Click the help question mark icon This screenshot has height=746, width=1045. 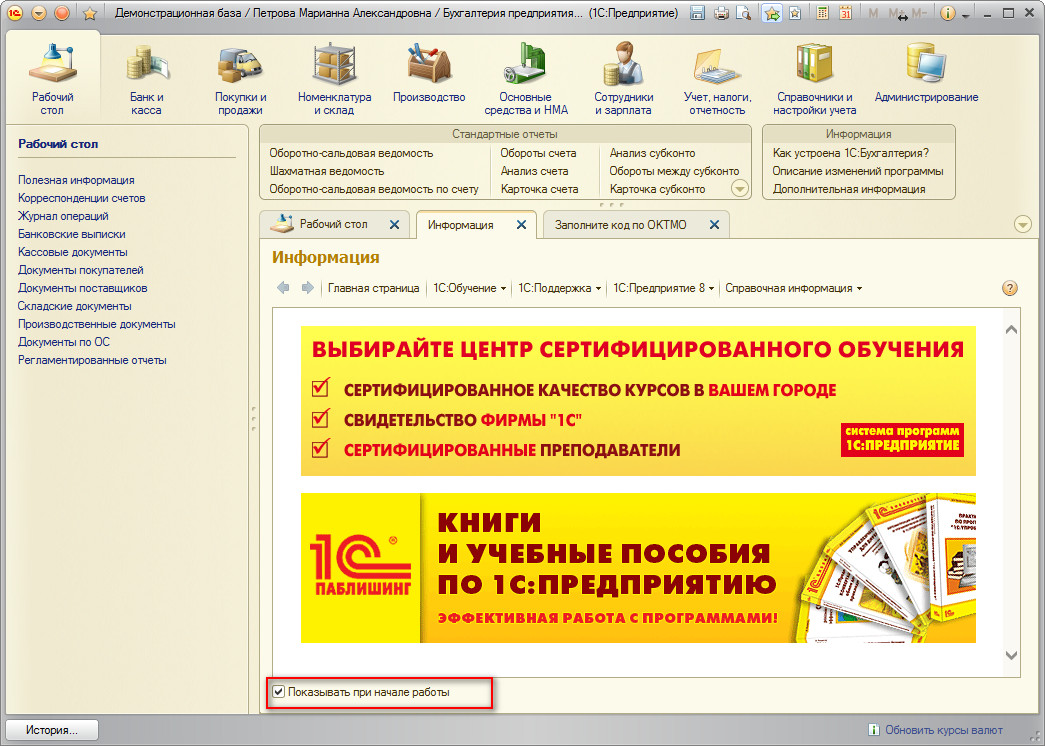tap(1010, 288)
